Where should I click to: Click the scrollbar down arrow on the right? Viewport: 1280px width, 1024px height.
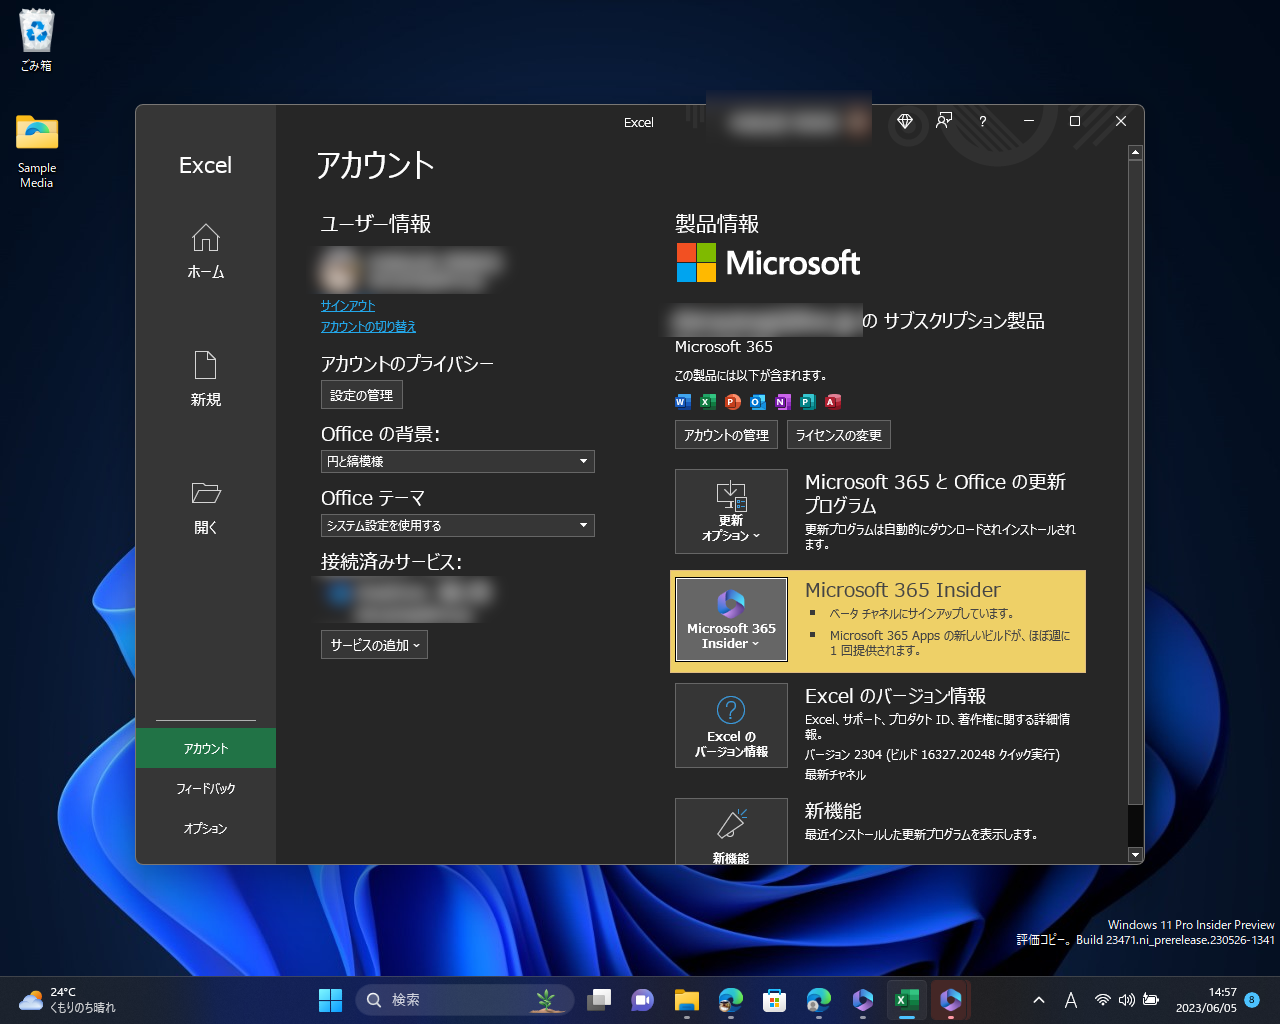1135,855
